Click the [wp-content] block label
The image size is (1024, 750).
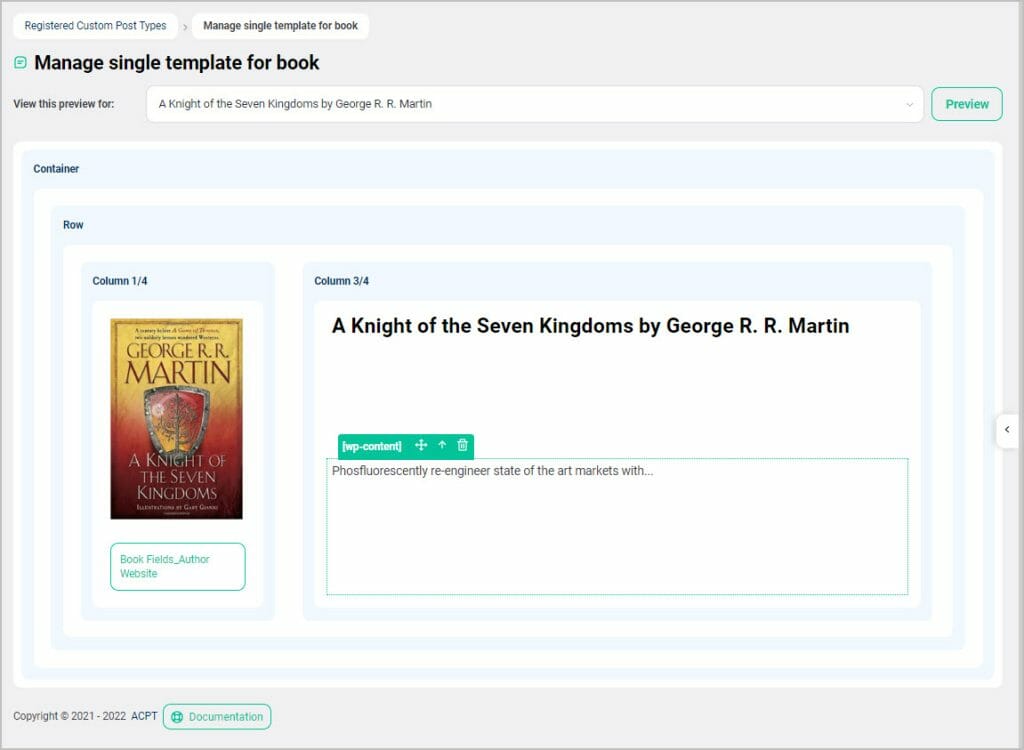click(x=371, y=446)
